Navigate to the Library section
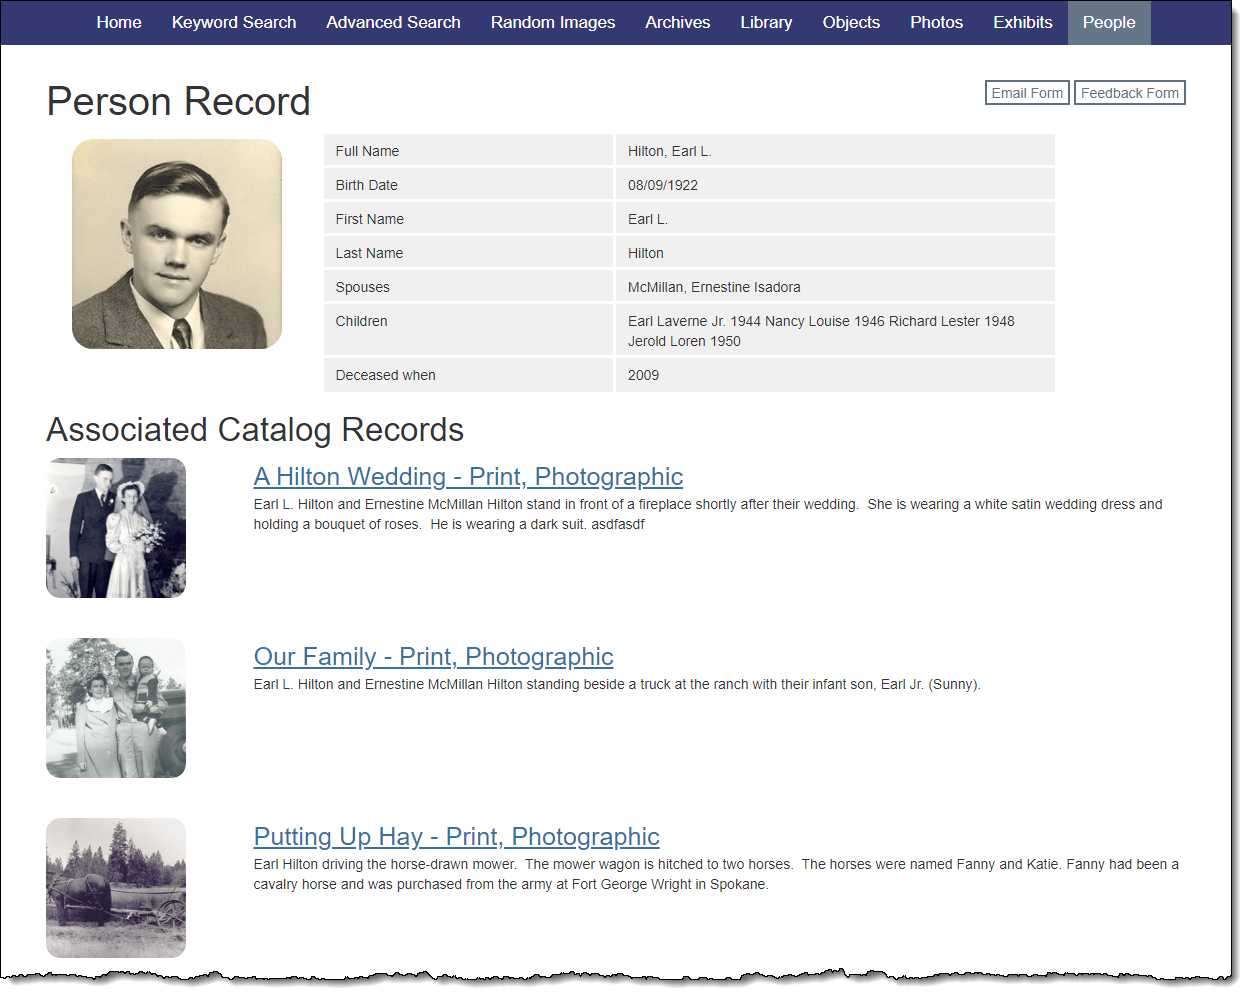 coord(766,22)
